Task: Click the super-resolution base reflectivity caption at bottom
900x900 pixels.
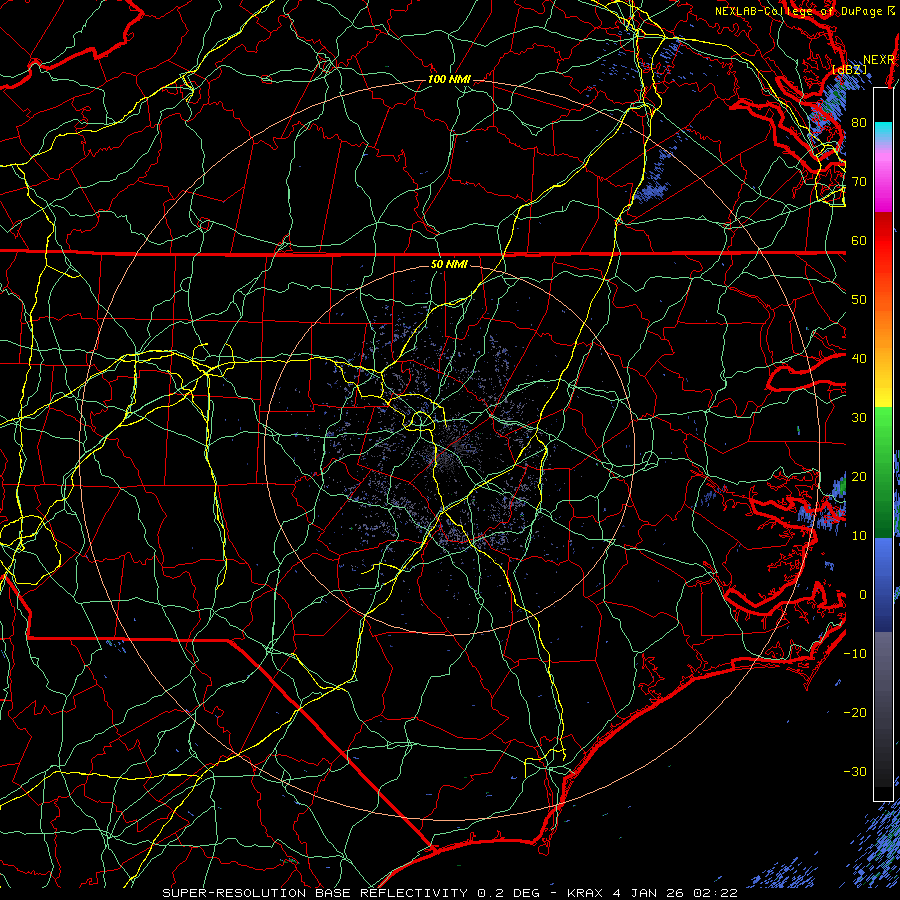Action: (449, 893)
